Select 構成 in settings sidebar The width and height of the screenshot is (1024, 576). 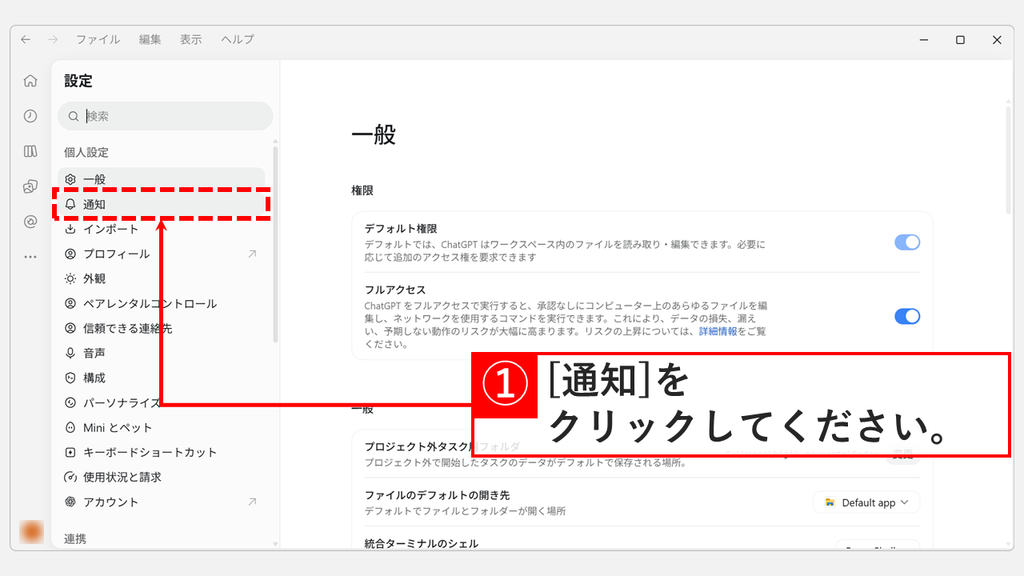tap(161, 378)
